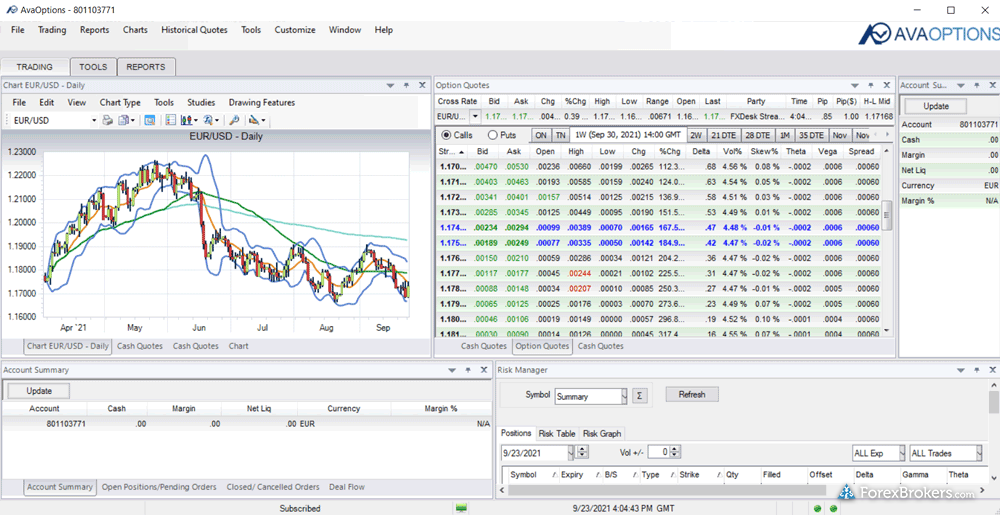Screen dimensions: 1000x515
Task: Click the zoom magnifier icon in chart toolbar
Action: (234, 120)
